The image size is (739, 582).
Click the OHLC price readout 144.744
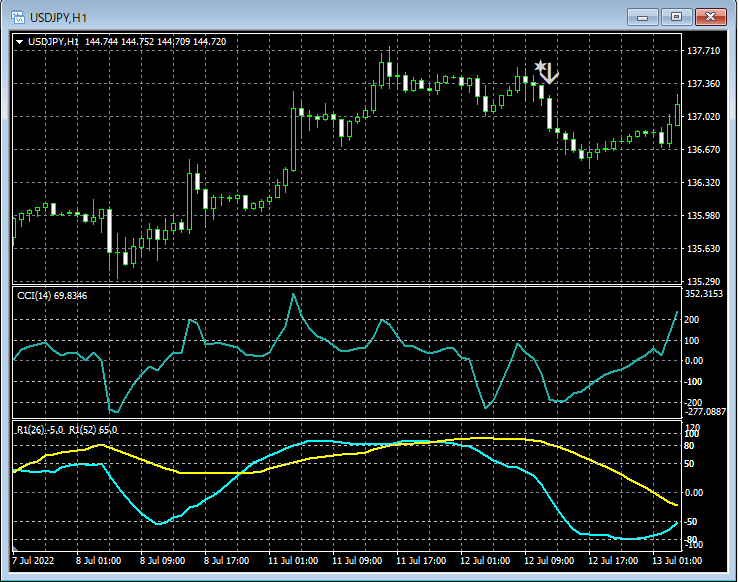tap(104, 41)
